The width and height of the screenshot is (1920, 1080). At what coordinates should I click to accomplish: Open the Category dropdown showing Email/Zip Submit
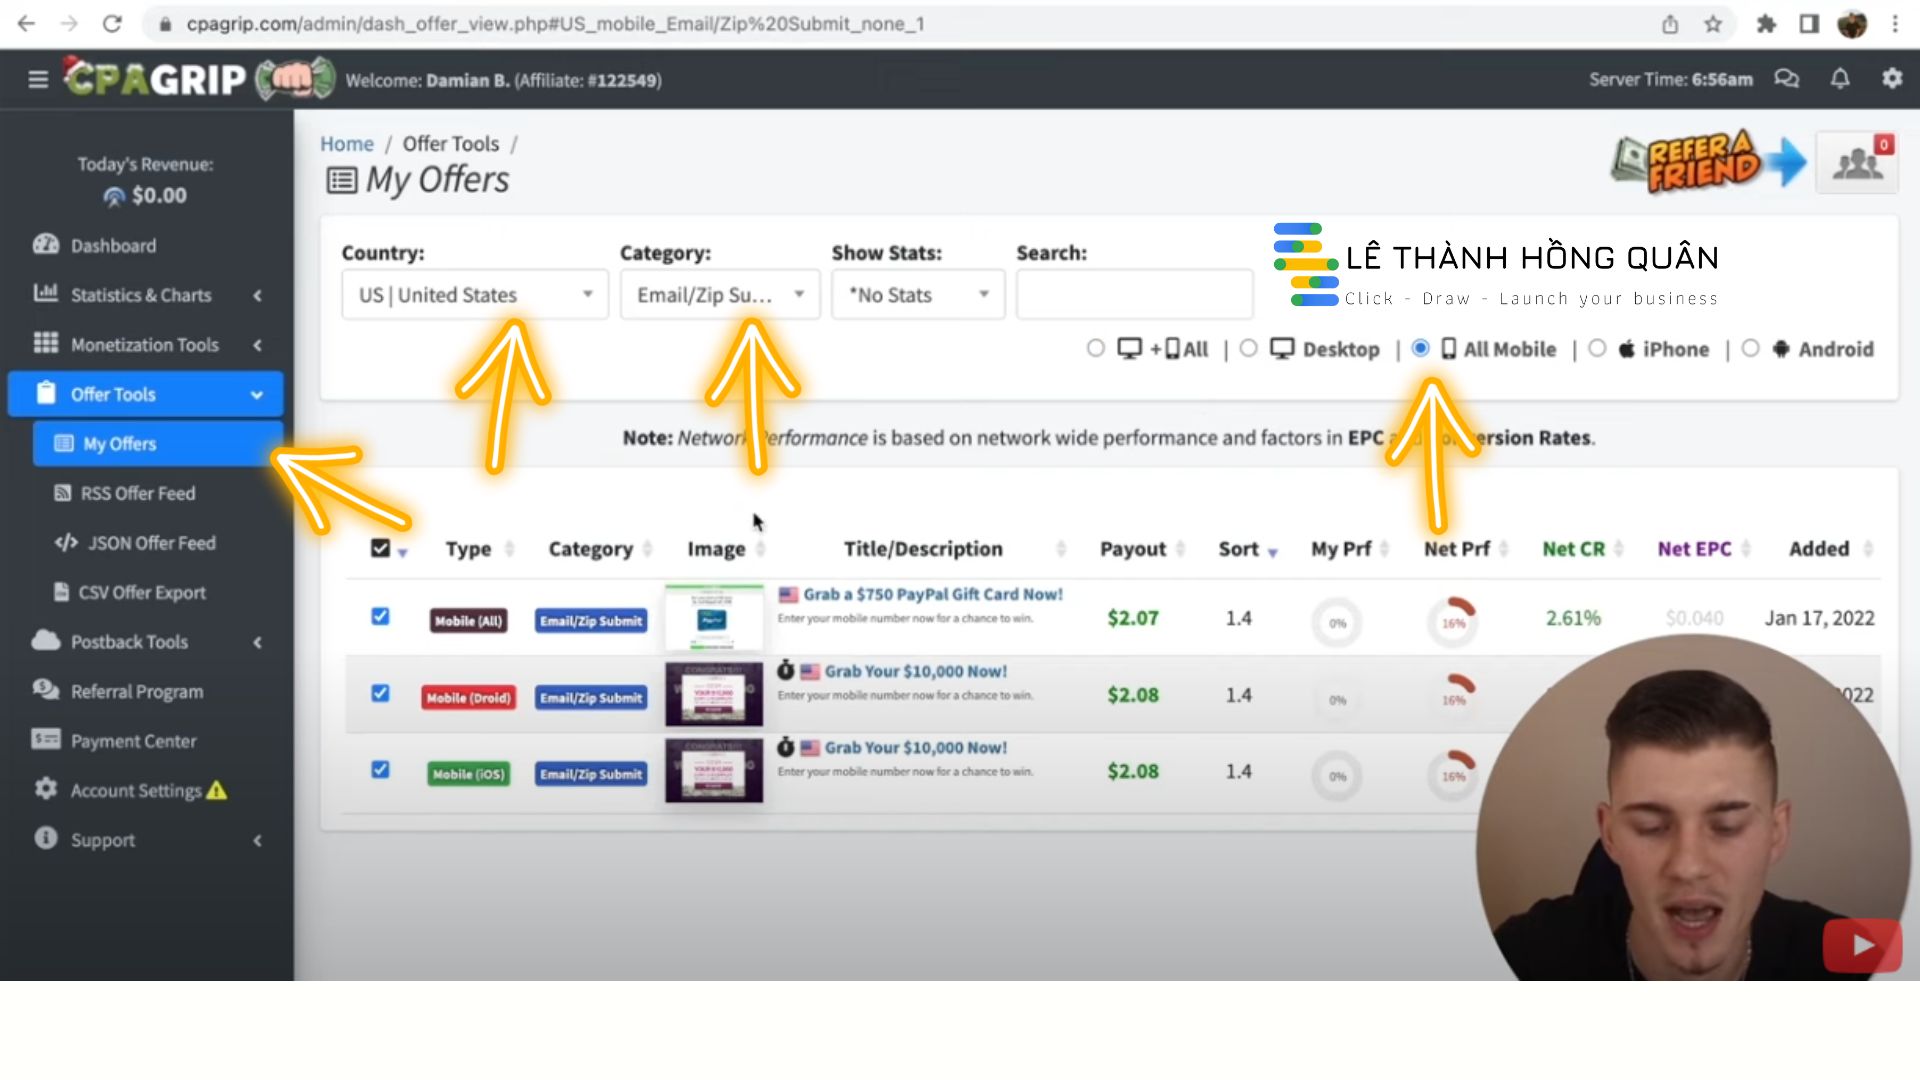[719, 294]
